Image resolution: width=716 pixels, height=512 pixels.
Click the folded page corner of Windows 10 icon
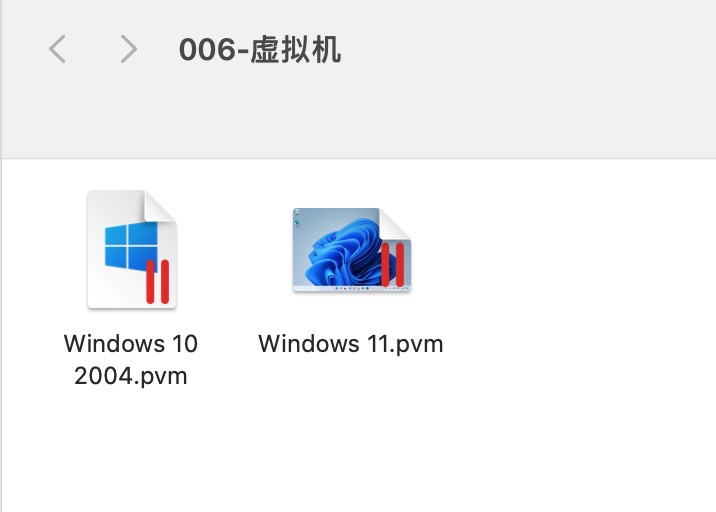coord(160,206)
